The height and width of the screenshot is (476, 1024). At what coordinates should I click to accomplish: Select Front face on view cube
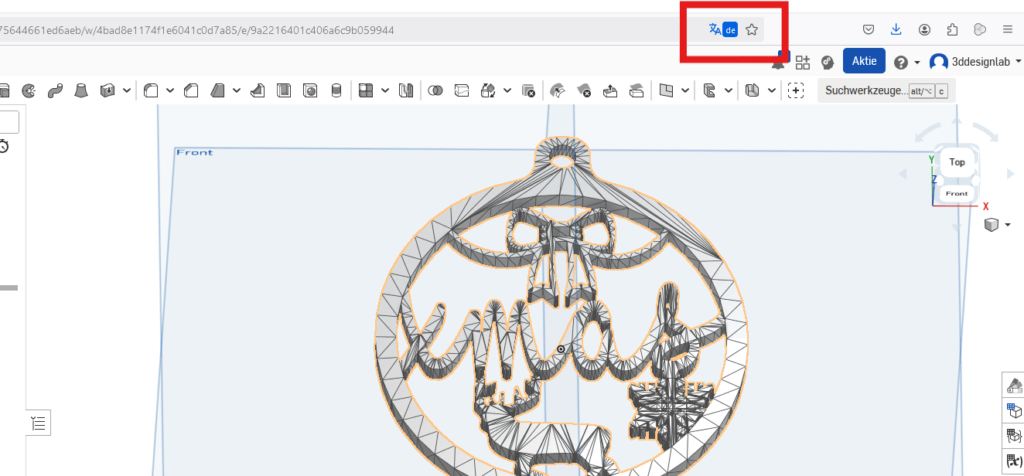coord(957,194)
